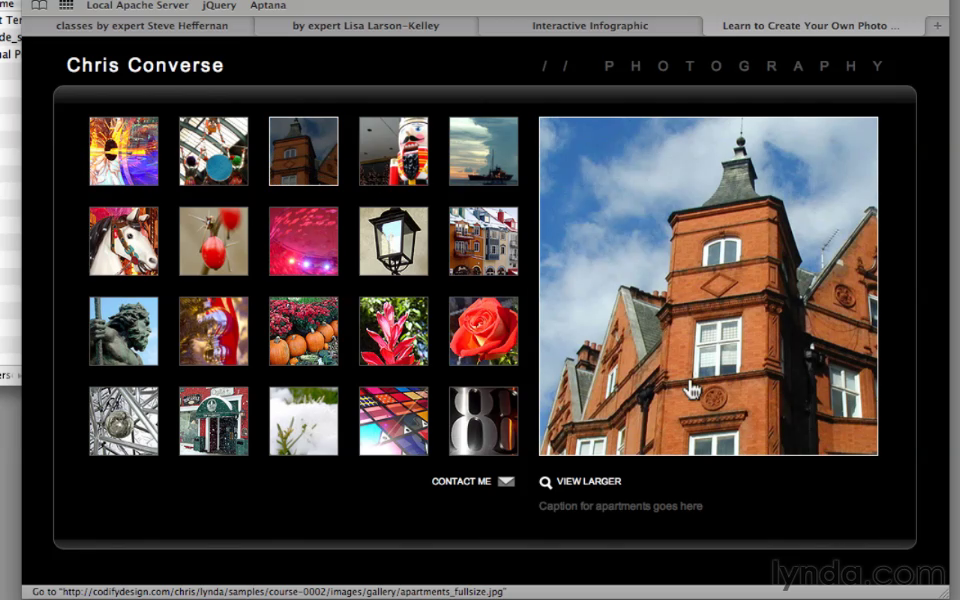Click the CONTACT ME link

coord(461,482)
